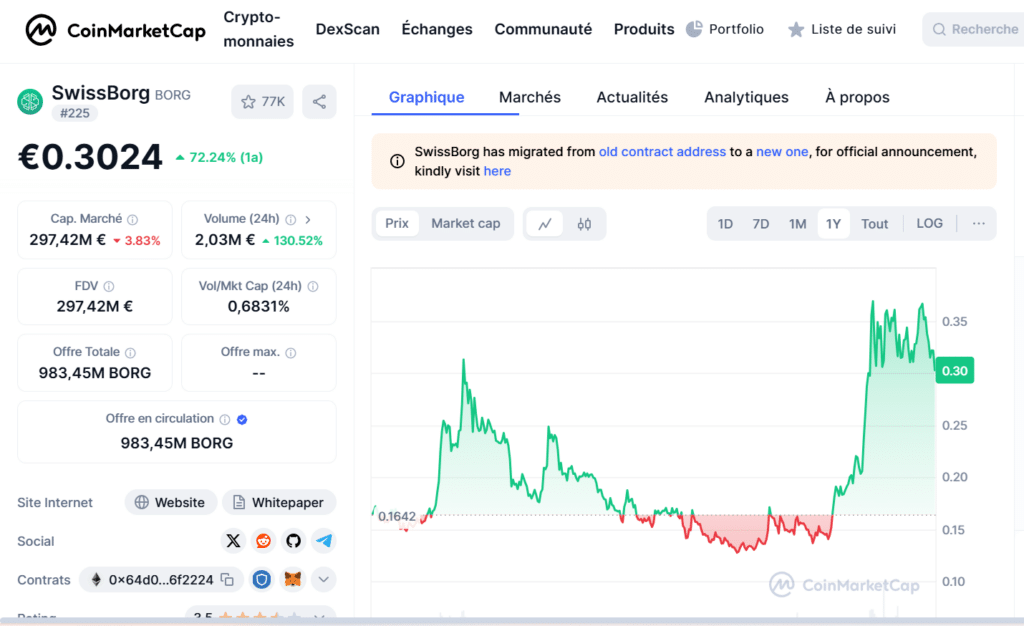Set chart range to 1D
Image resolution: width=1024 pixels, height=626 pixels.
(725, 224)
